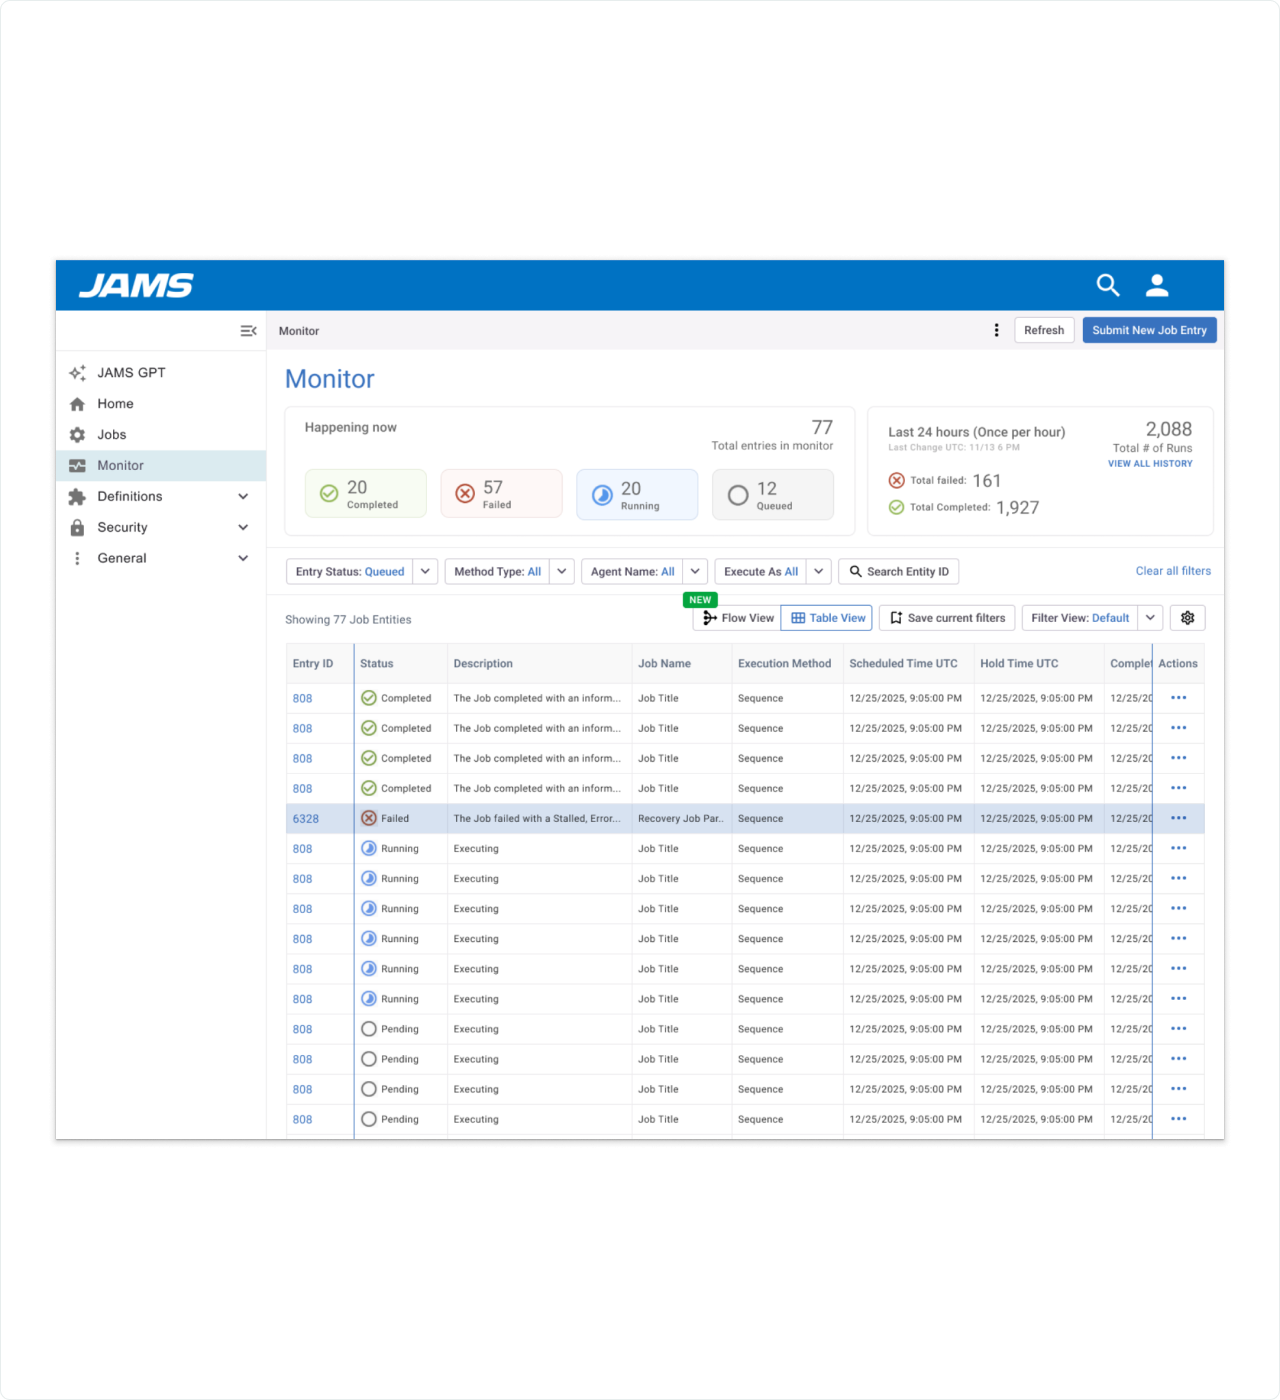Click the Clear all filters link
The width and height of the screenshot is (1280, 1400).
1172,571
